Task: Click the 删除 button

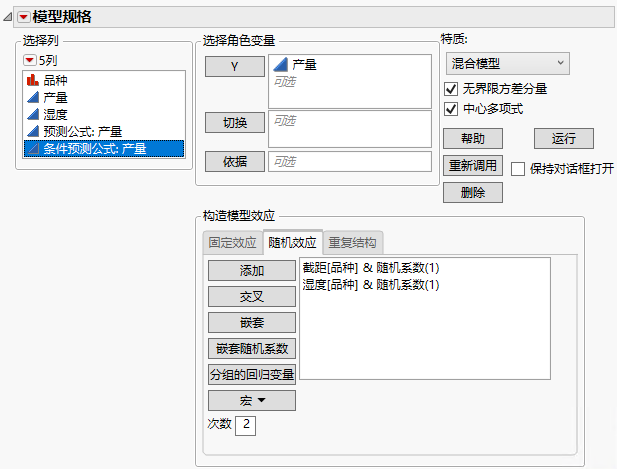Action: pos(473,192)
